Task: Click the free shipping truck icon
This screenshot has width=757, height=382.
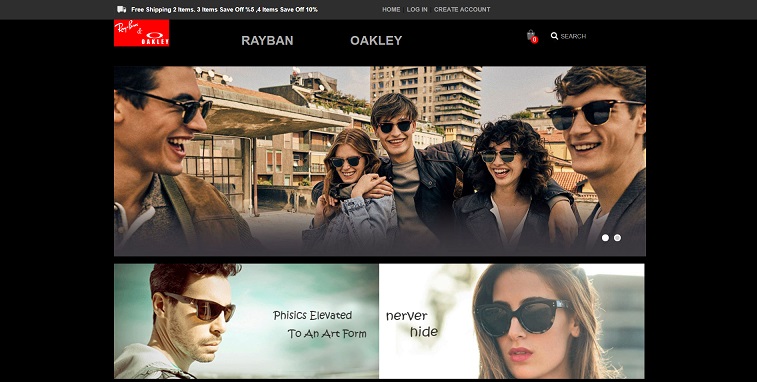Action: 122,9
